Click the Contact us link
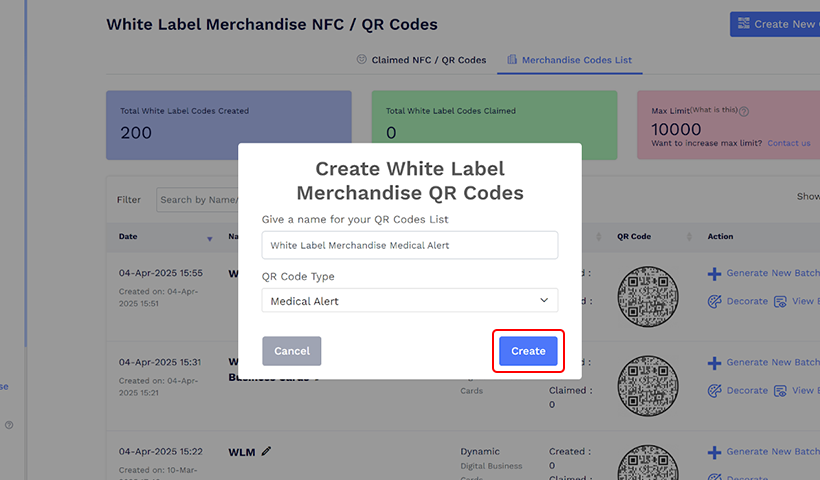 [789, 143]
